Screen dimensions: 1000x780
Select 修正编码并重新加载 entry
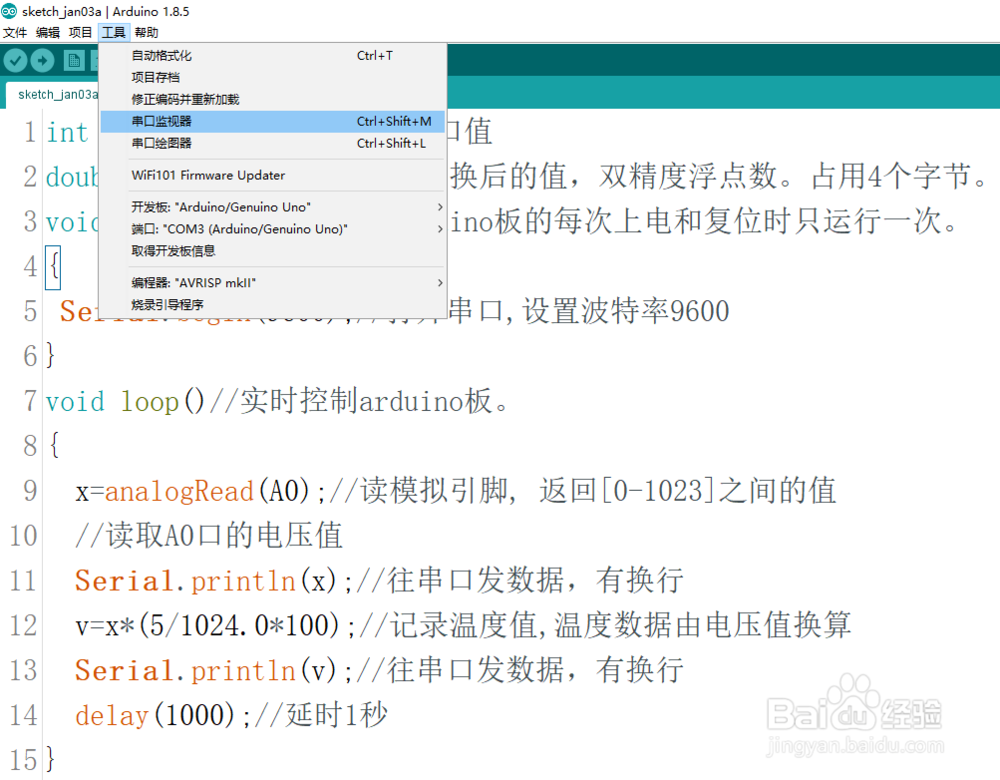pos(273,99)
